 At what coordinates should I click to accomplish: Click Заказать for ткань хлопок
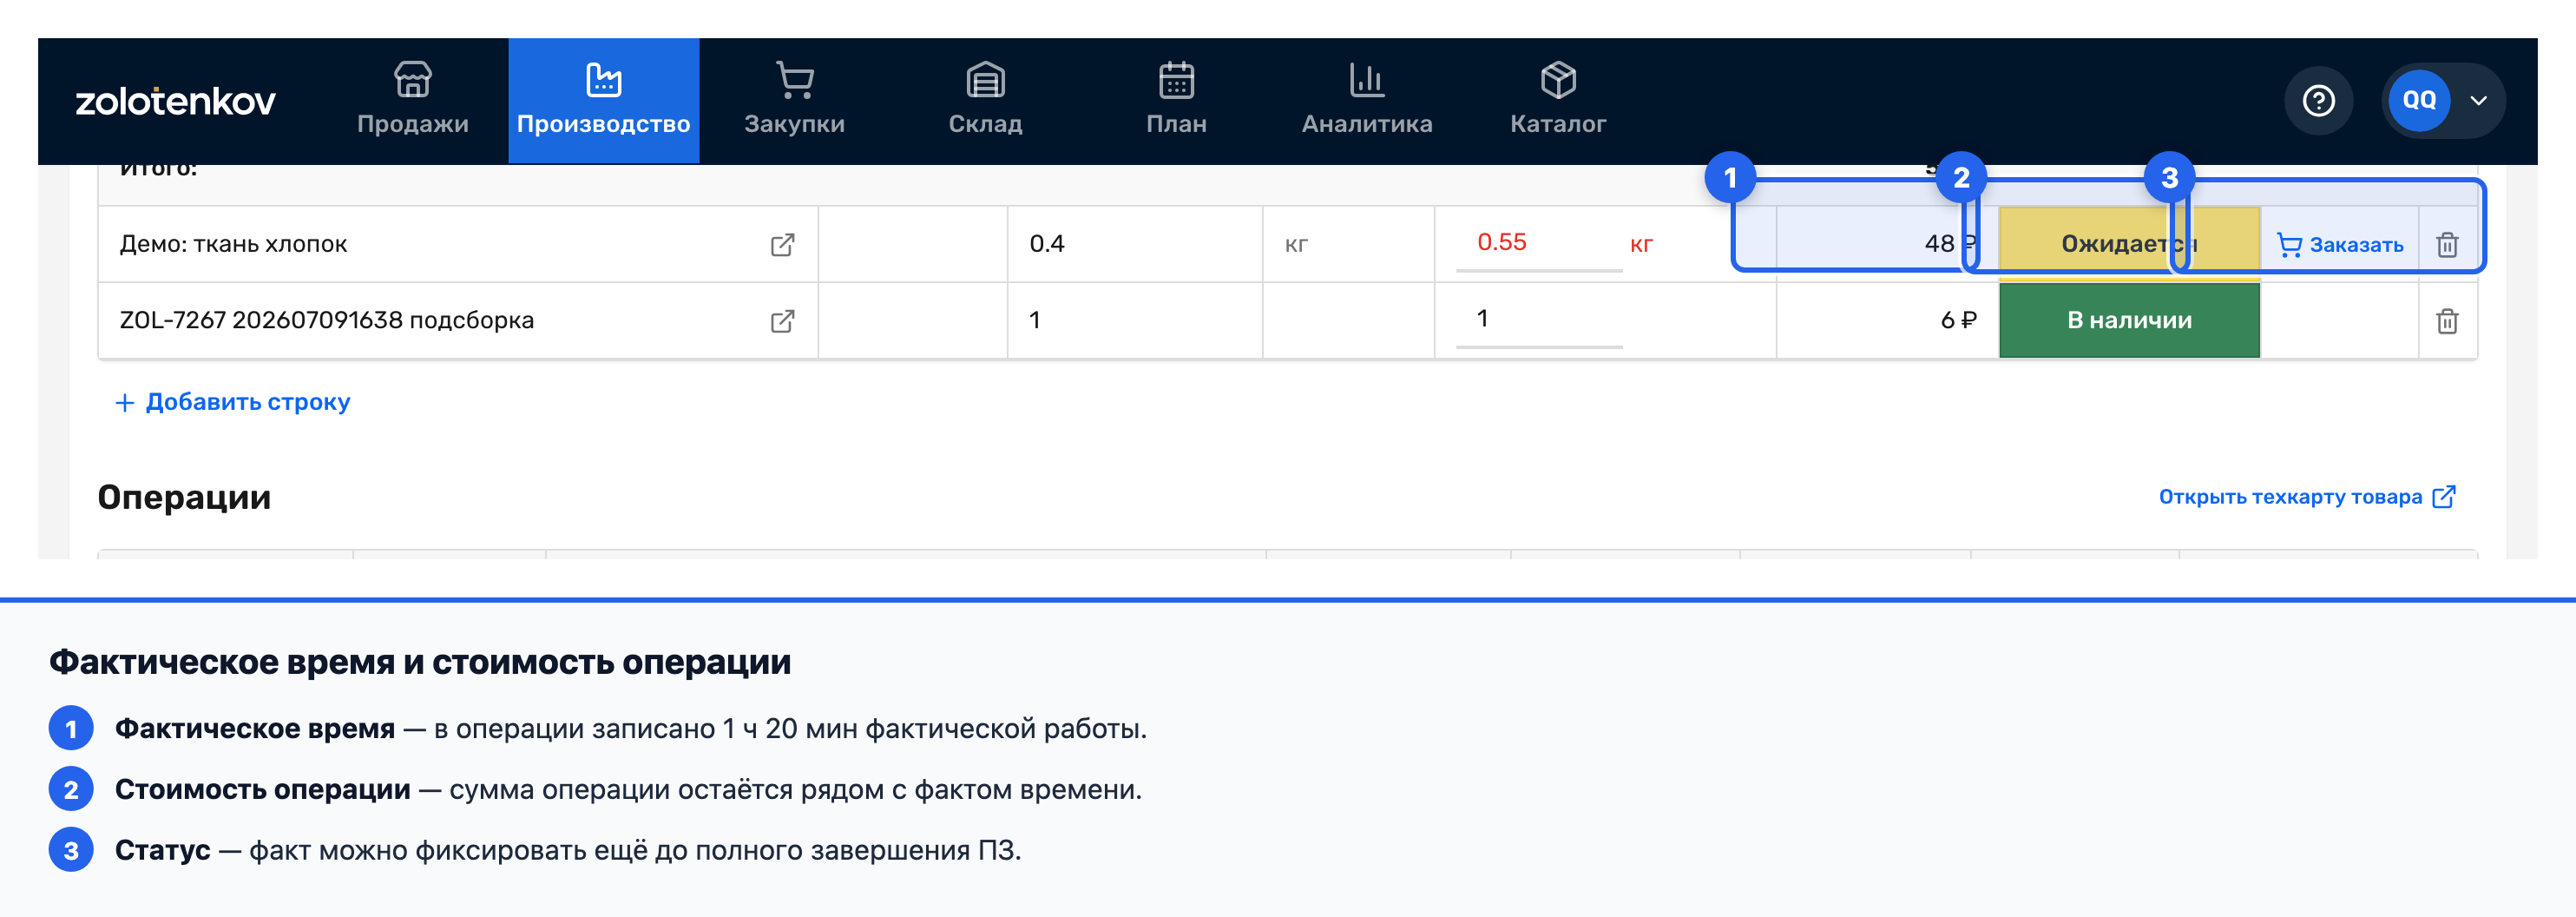pos(2339,245)
